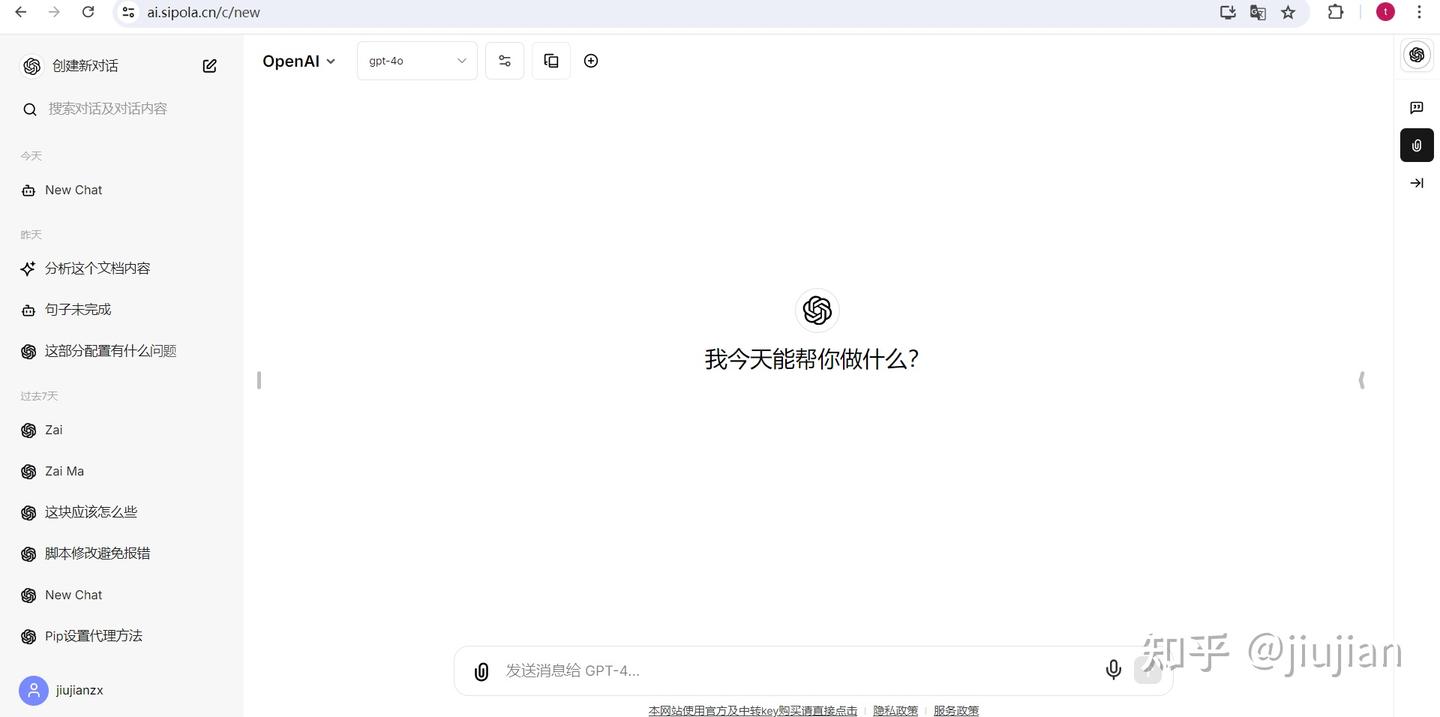Select the Pip设置代理方法 chat
This screenshot has height=717, width=1440.
[x=93, y=635]
